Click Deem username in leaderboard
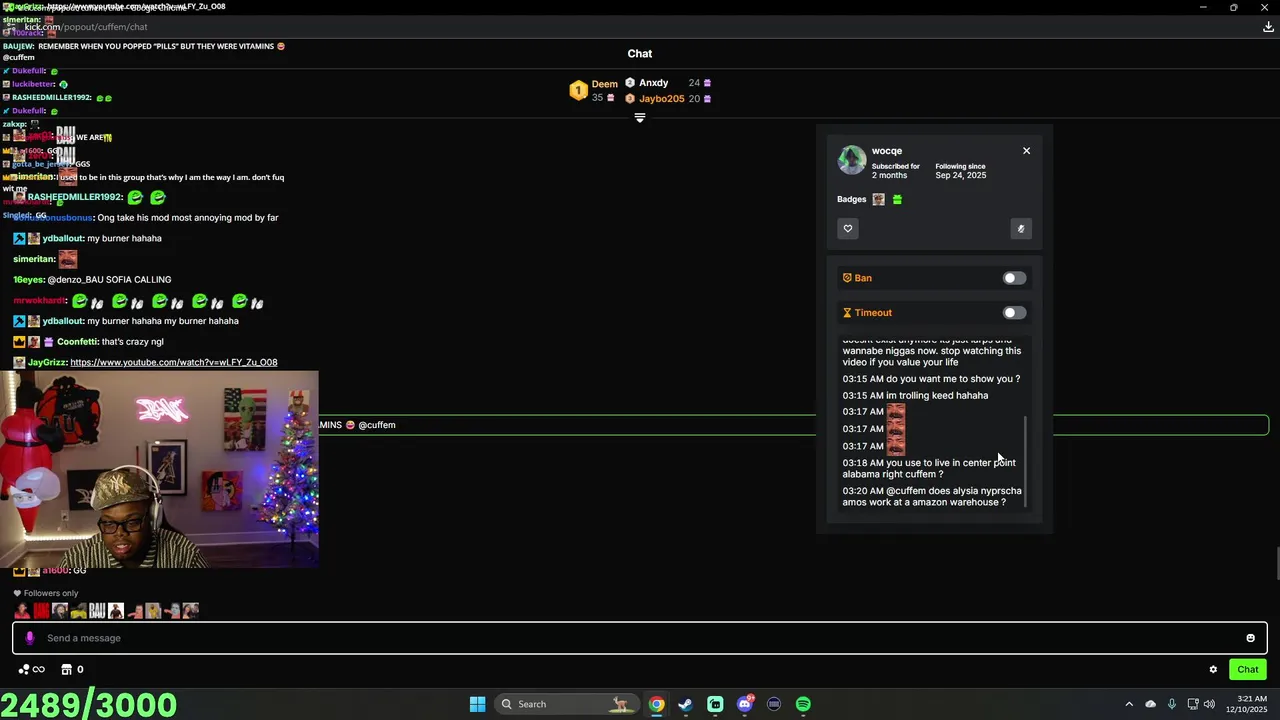This screenshot has width=1280, height=720. [x=604, y=84]
